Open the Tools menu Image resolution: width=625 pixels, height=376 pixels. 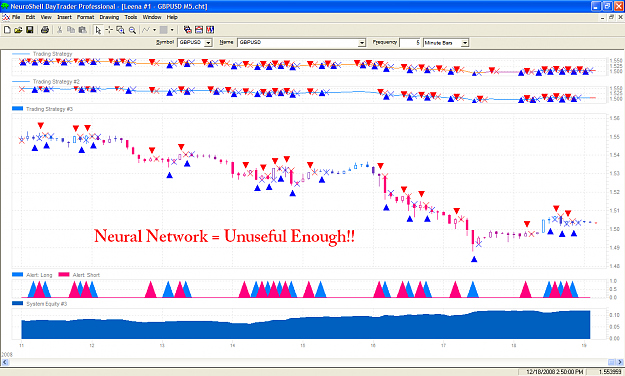click(131, 17)
